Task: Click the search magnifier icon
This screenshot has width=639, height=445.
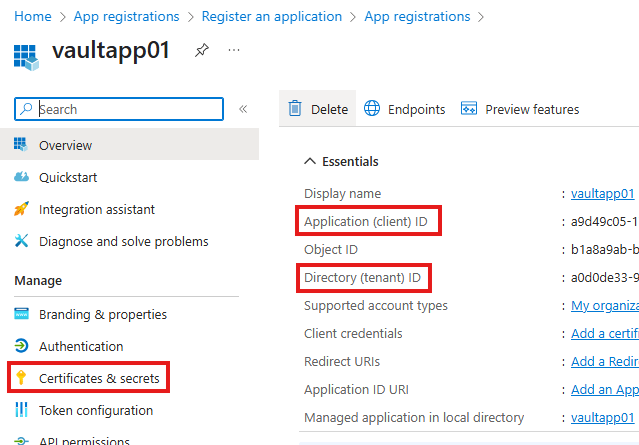Action: 26,109
